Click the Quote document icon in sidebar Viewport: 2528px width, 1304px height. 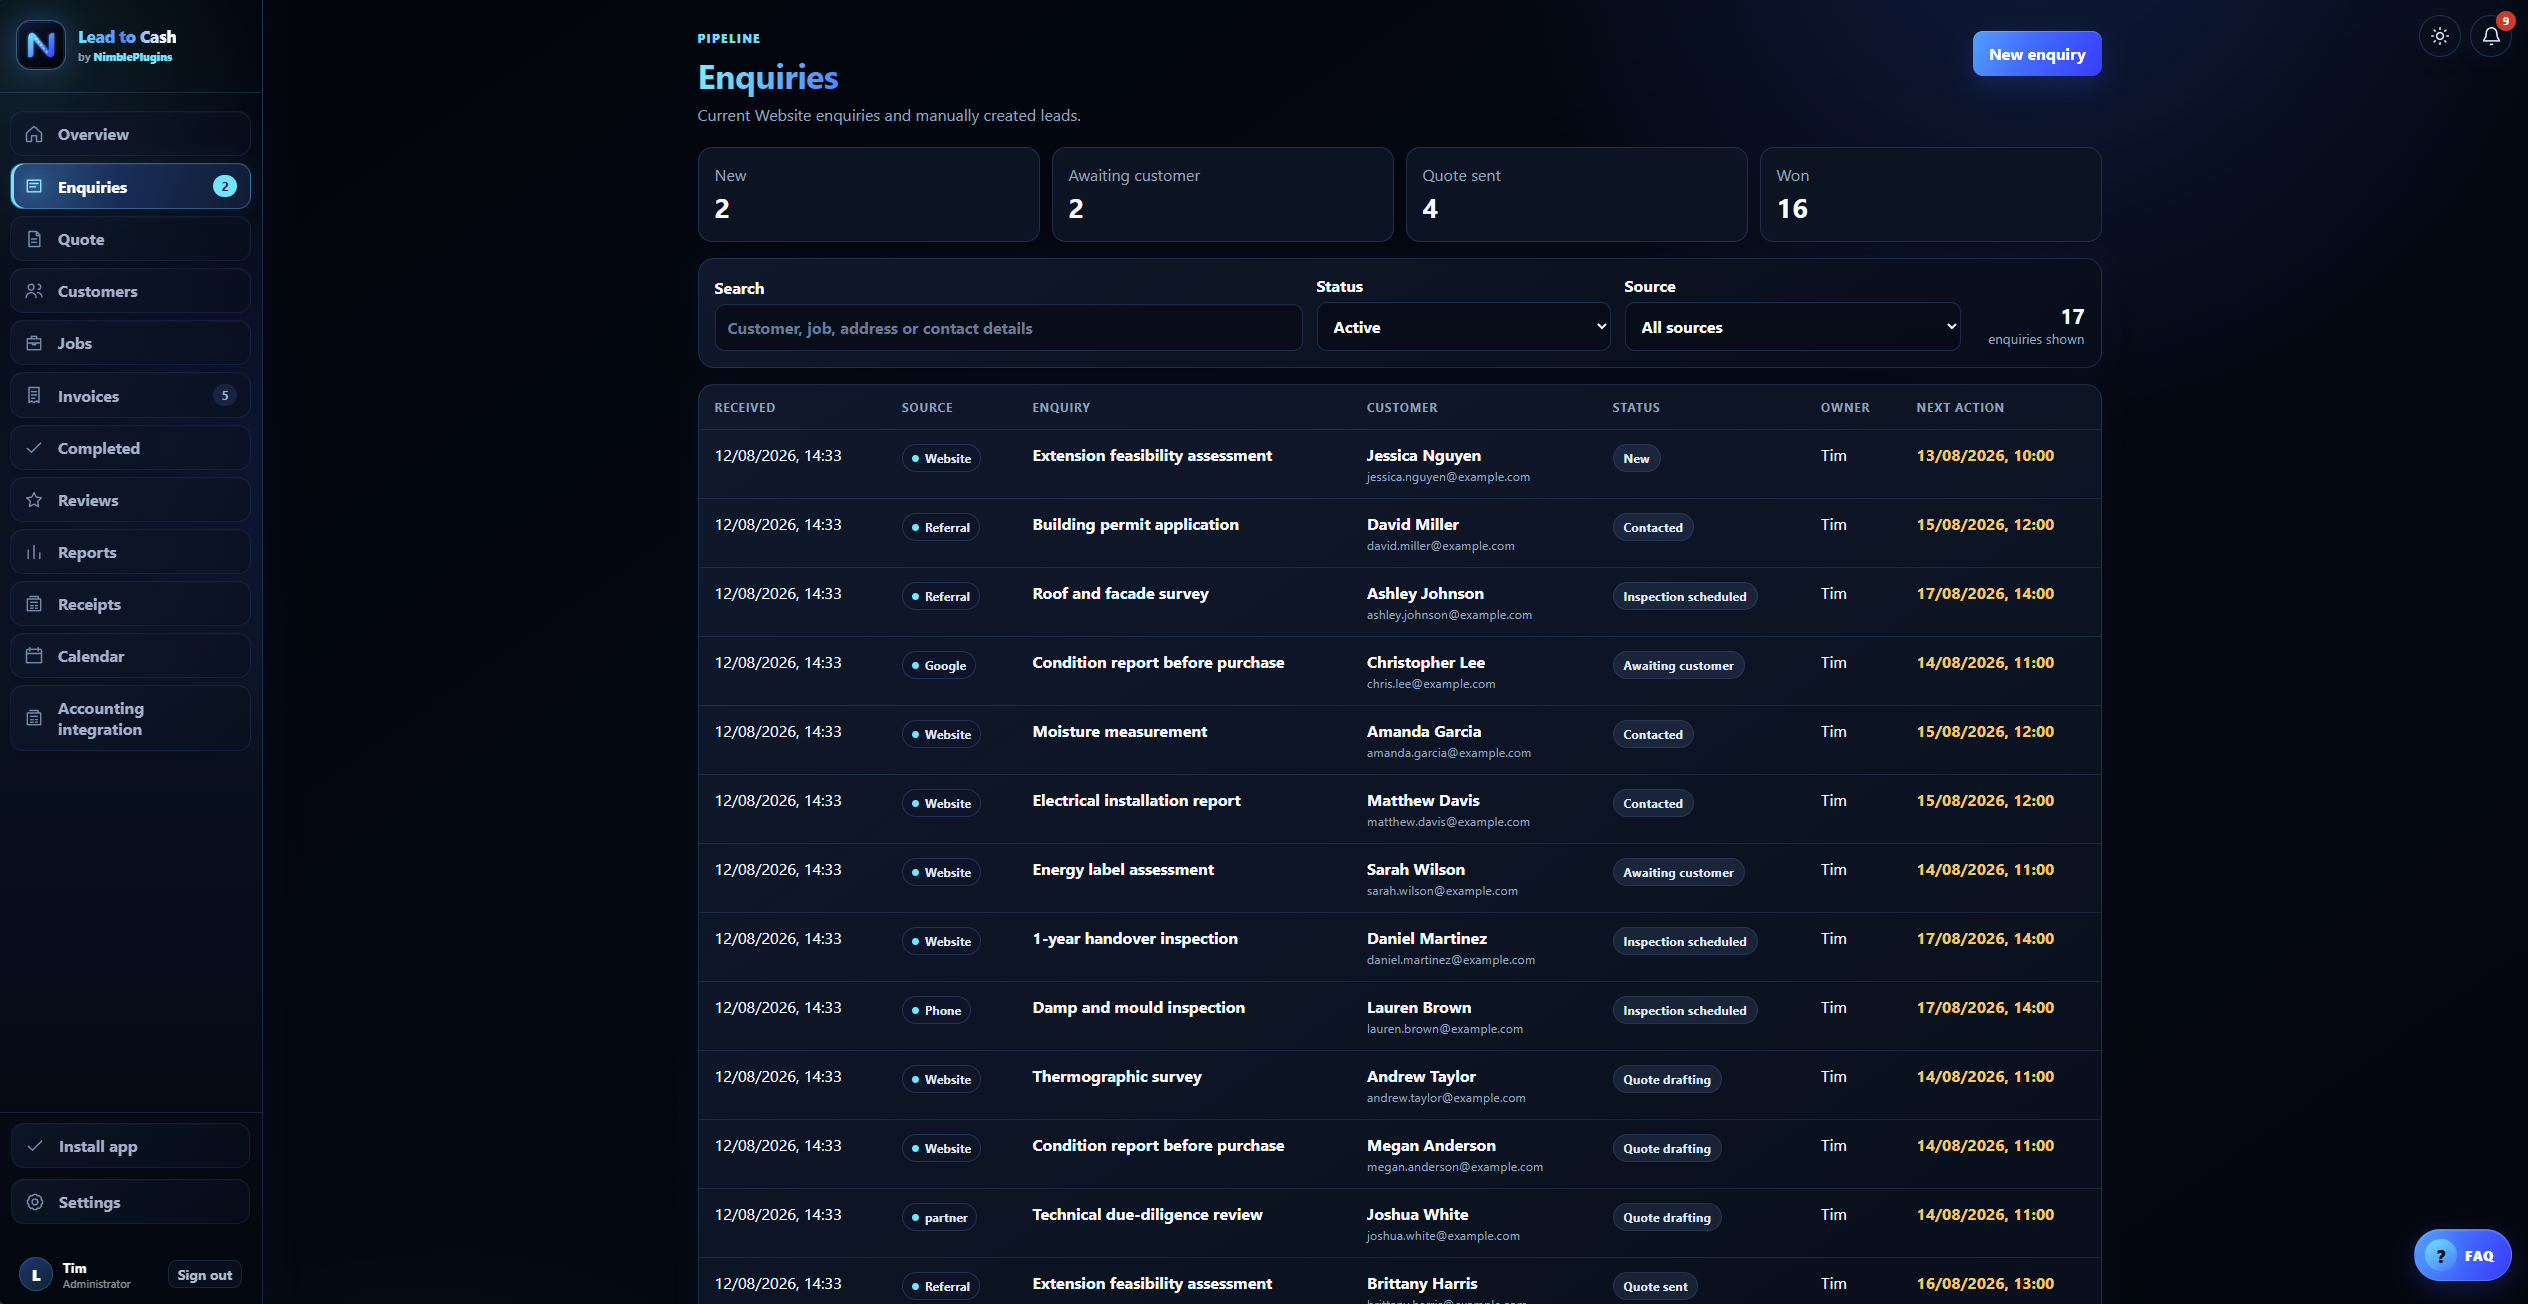(34, 239)
